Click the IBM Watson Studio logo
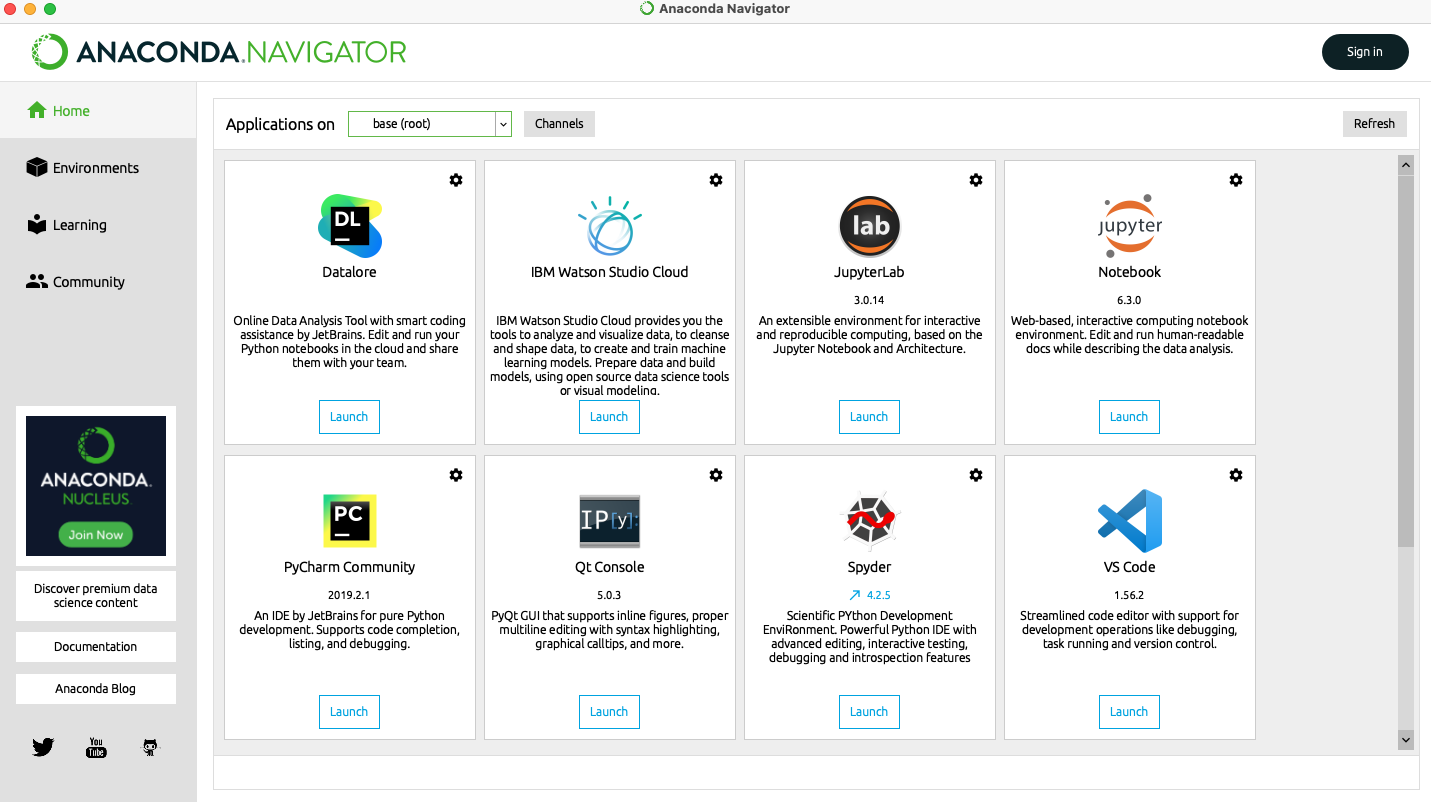 (x=610, y=226)
